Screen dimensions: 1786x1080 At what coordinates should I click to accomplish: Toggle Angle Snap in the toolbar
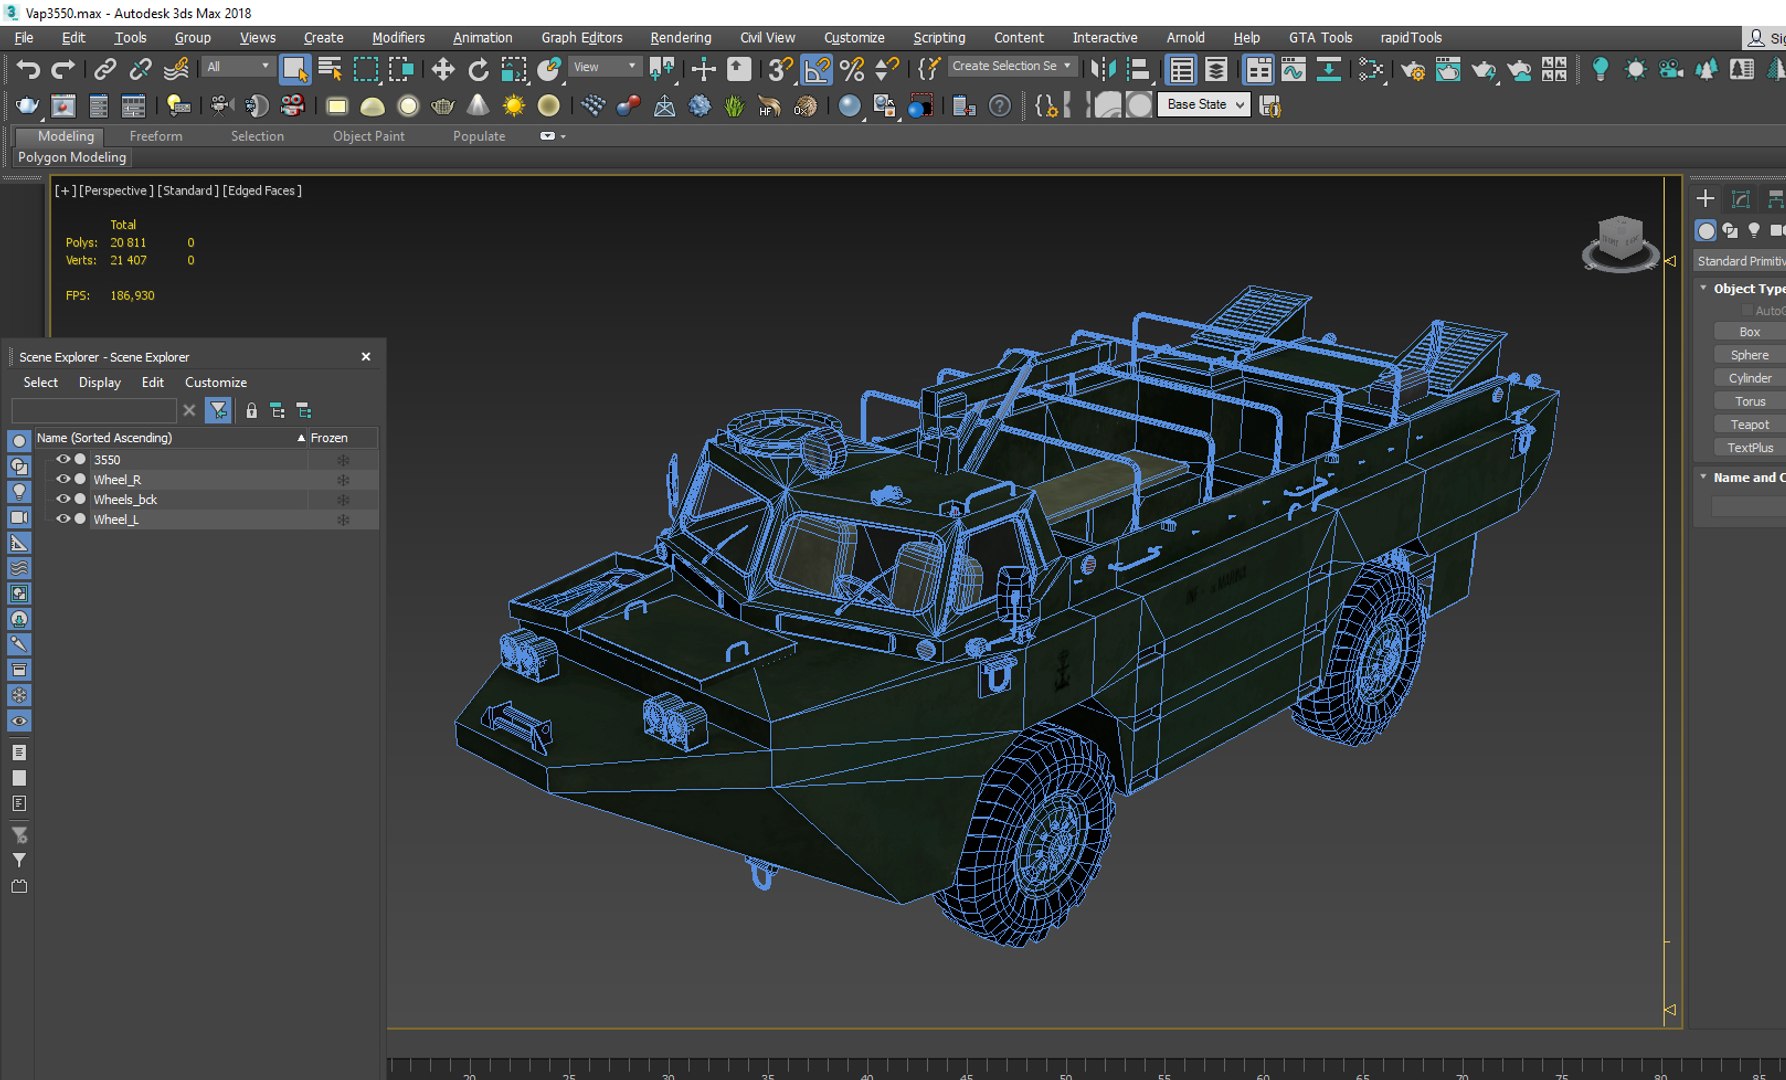click(817, 69)
